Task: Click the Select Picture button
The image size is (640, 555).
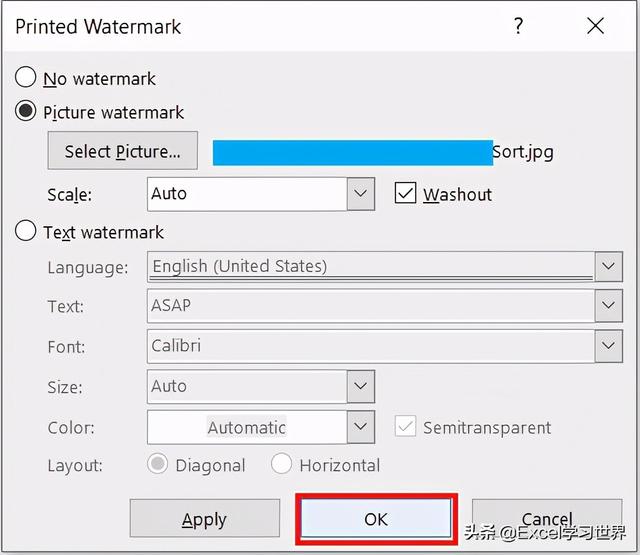Action: (122, 152)
